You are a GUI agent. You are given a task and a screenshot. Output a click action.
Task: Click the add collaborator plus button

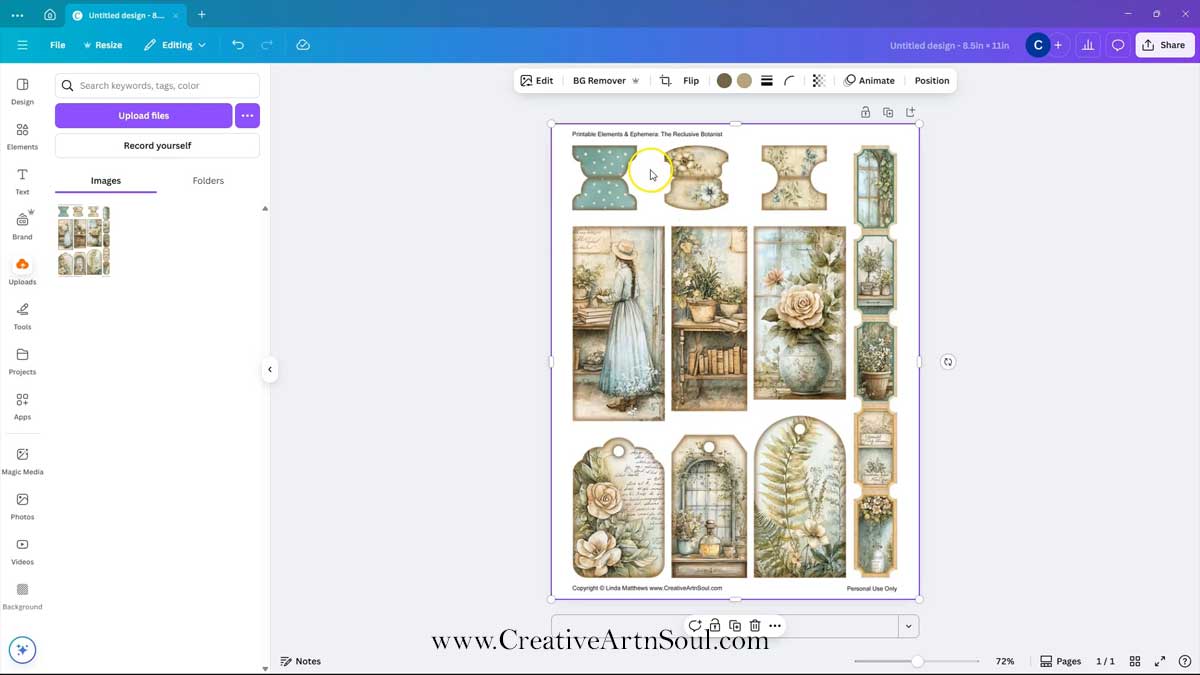1058,45
